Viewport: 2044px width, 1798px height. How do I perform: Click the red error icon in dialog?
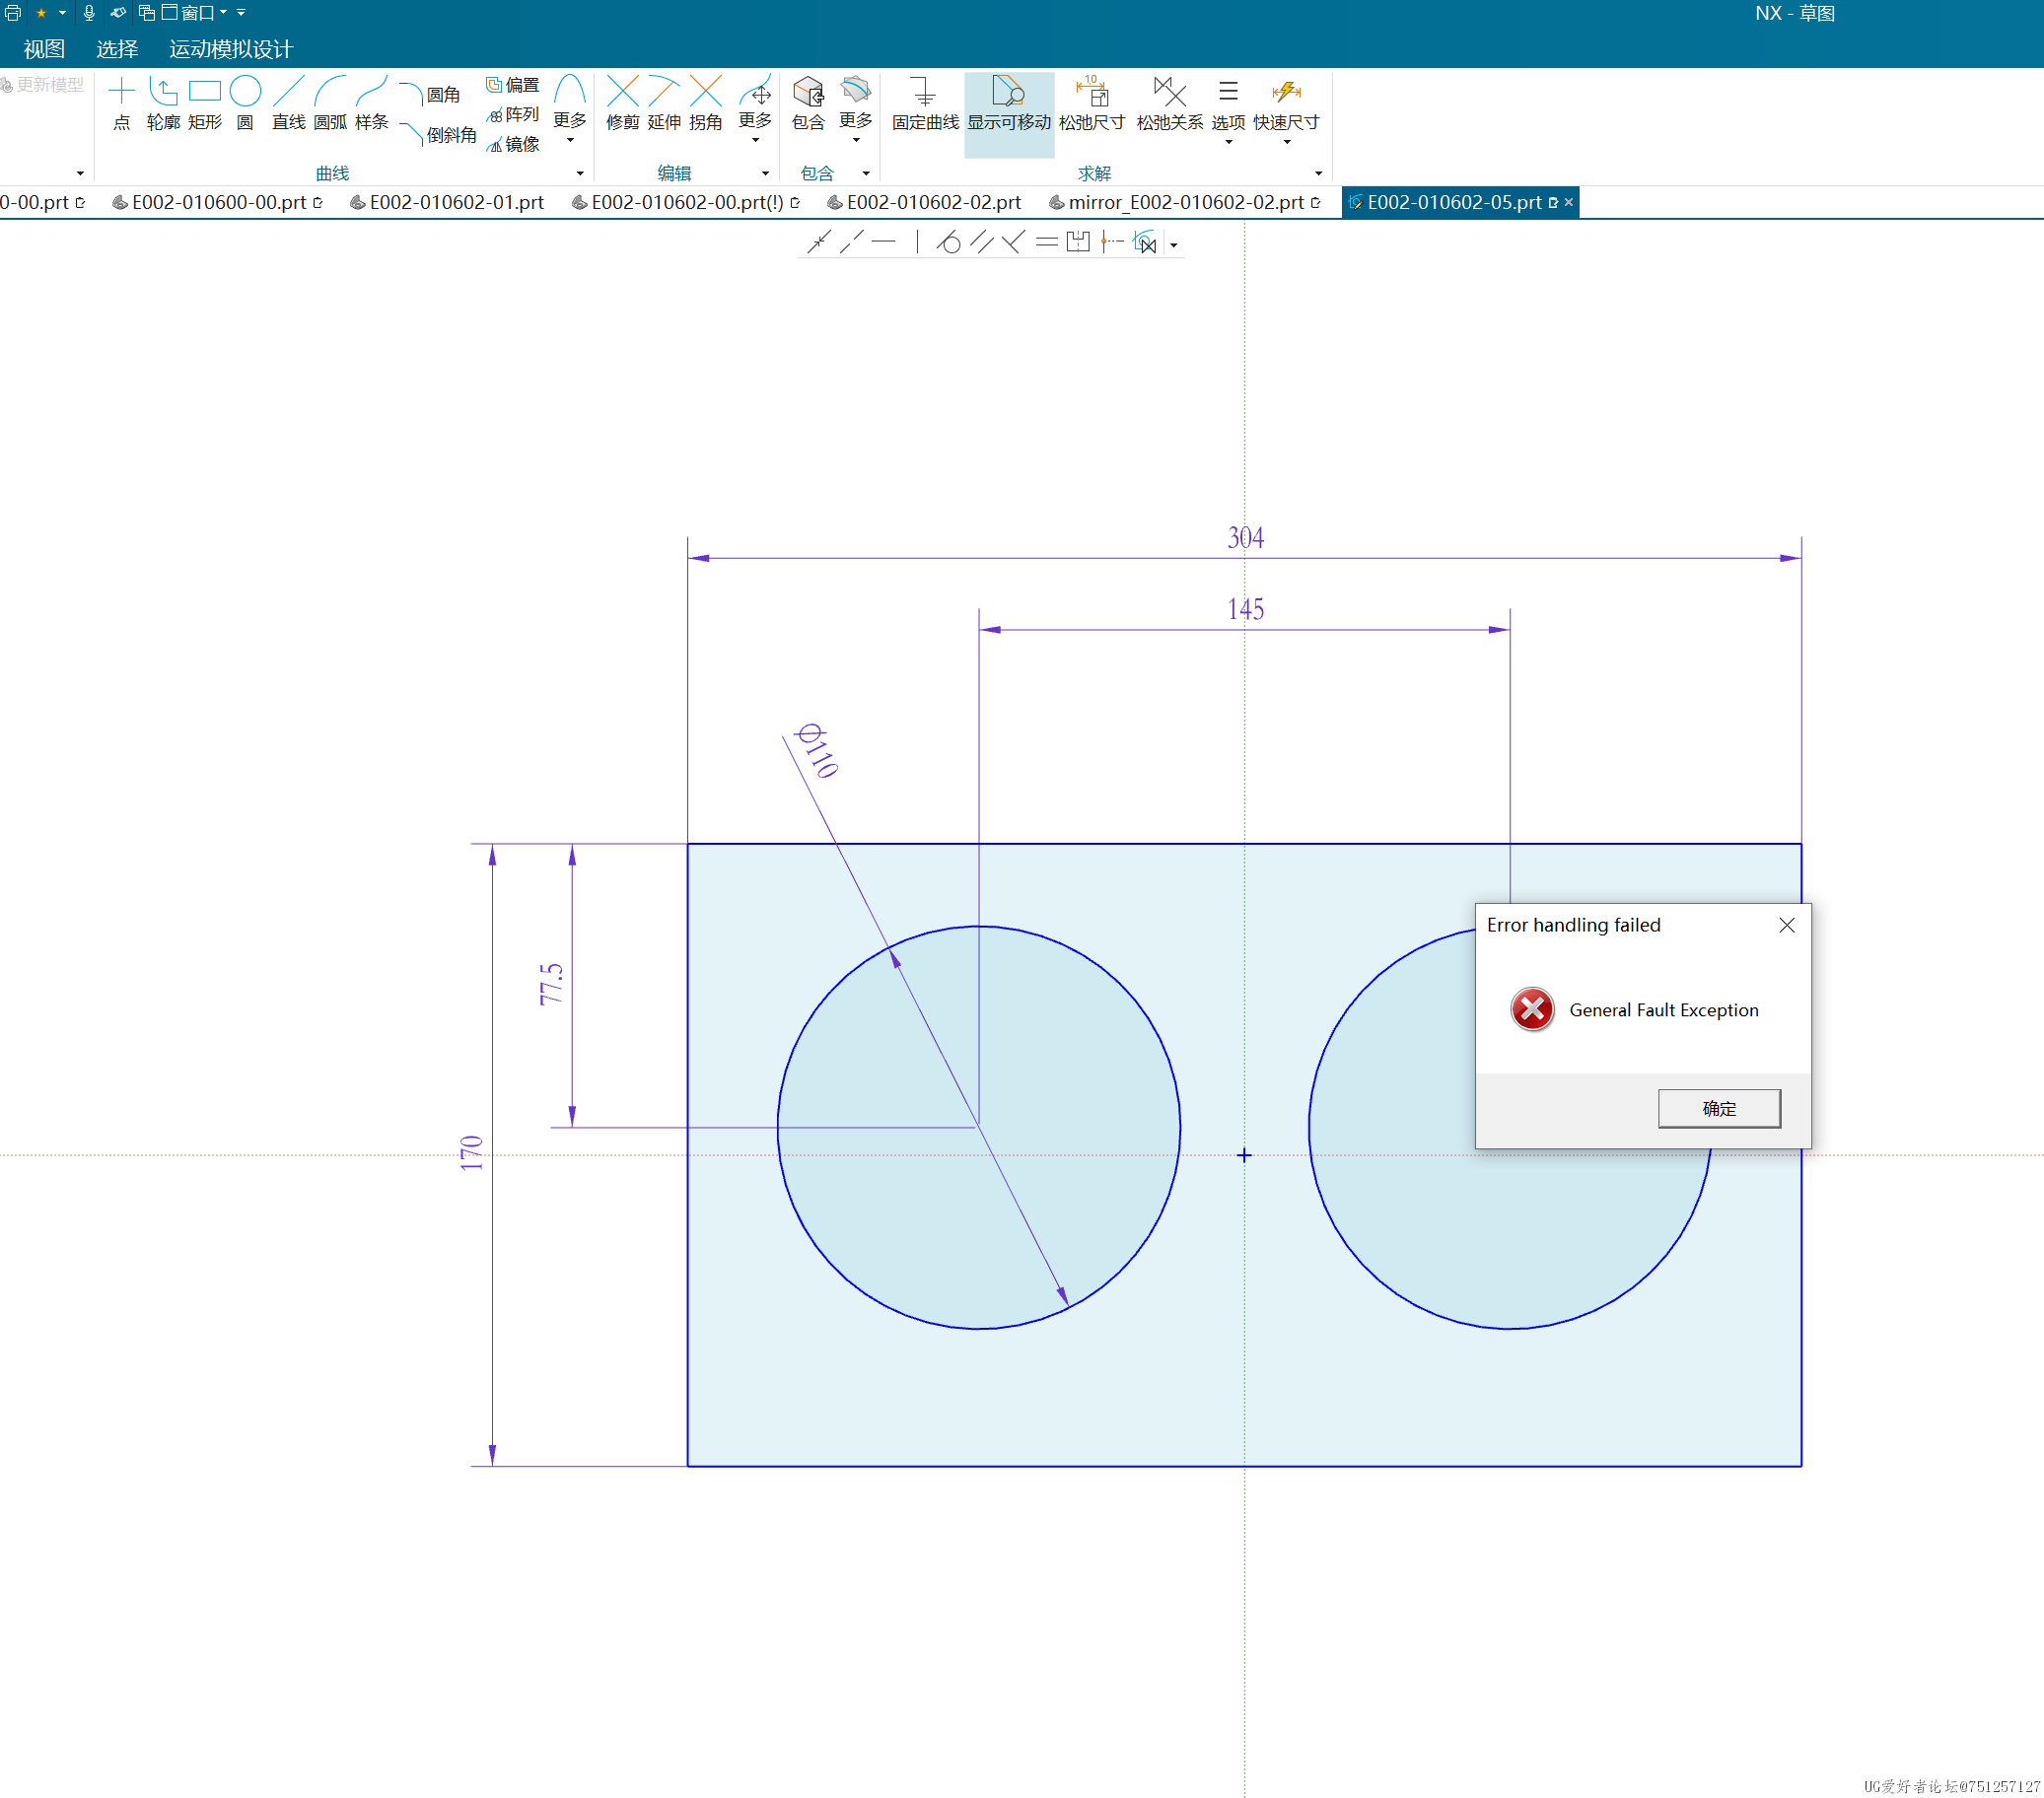1532,1009
